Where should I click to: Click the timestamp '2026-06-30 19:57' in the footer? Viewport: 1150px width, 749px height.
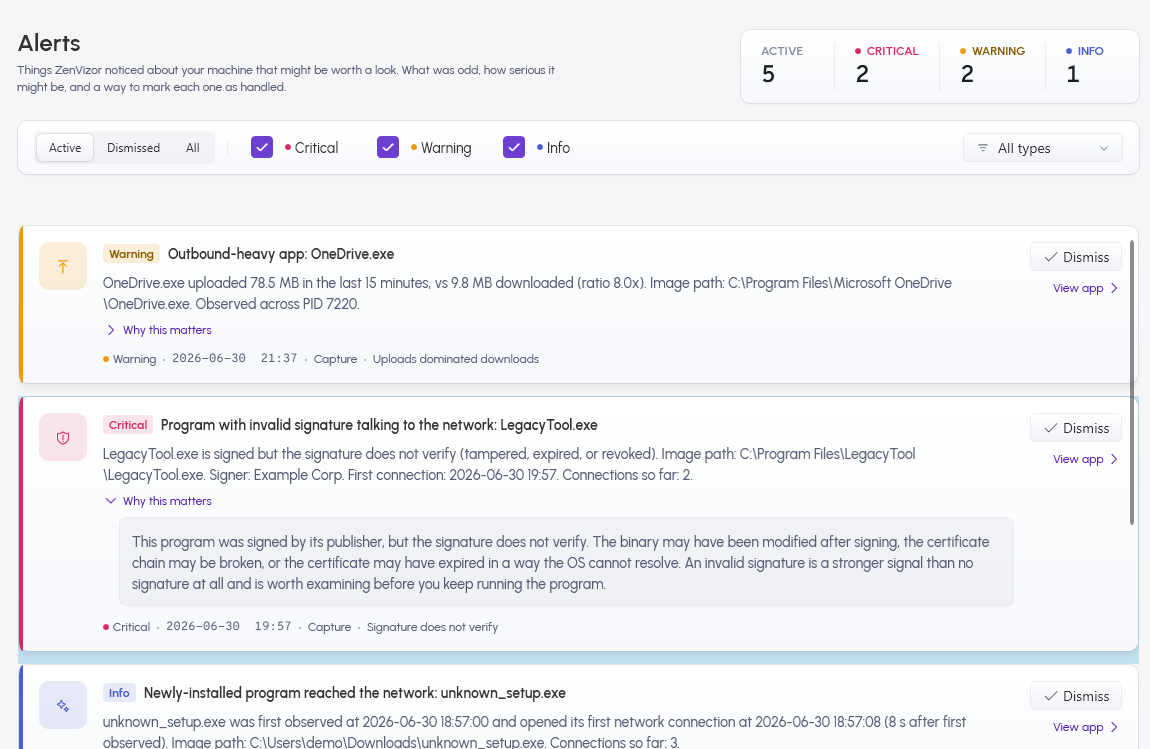click(229, 626)
